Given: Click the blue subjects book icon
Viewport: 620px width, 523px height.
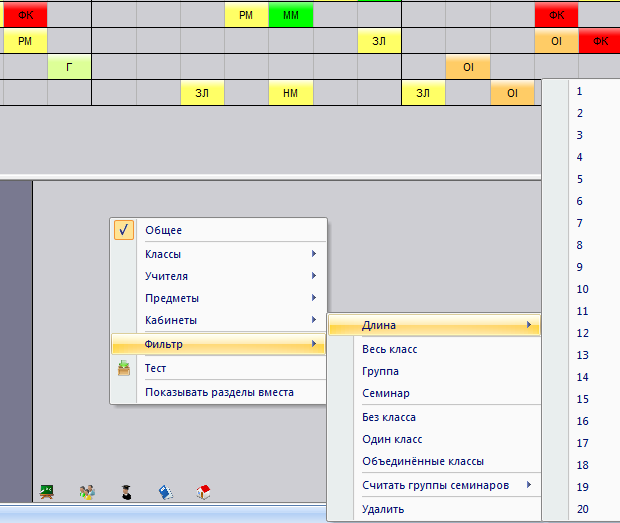Looking at the screenshot, I should point(167,491).
